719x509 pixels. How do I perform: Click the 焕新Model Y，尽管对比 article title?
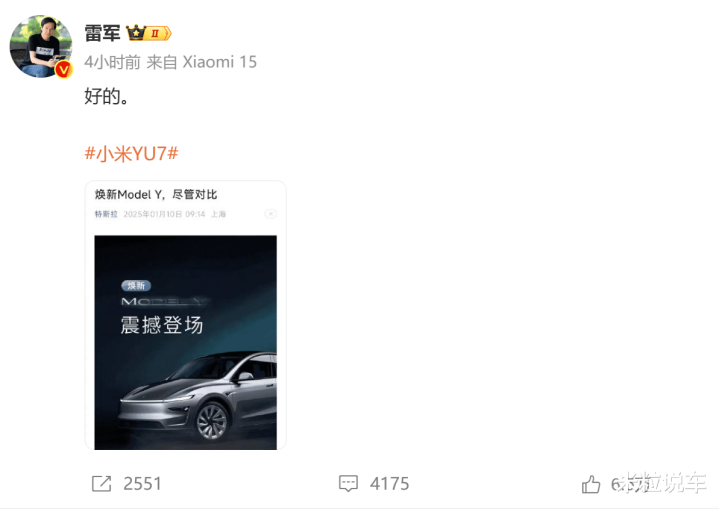(156, 194)
